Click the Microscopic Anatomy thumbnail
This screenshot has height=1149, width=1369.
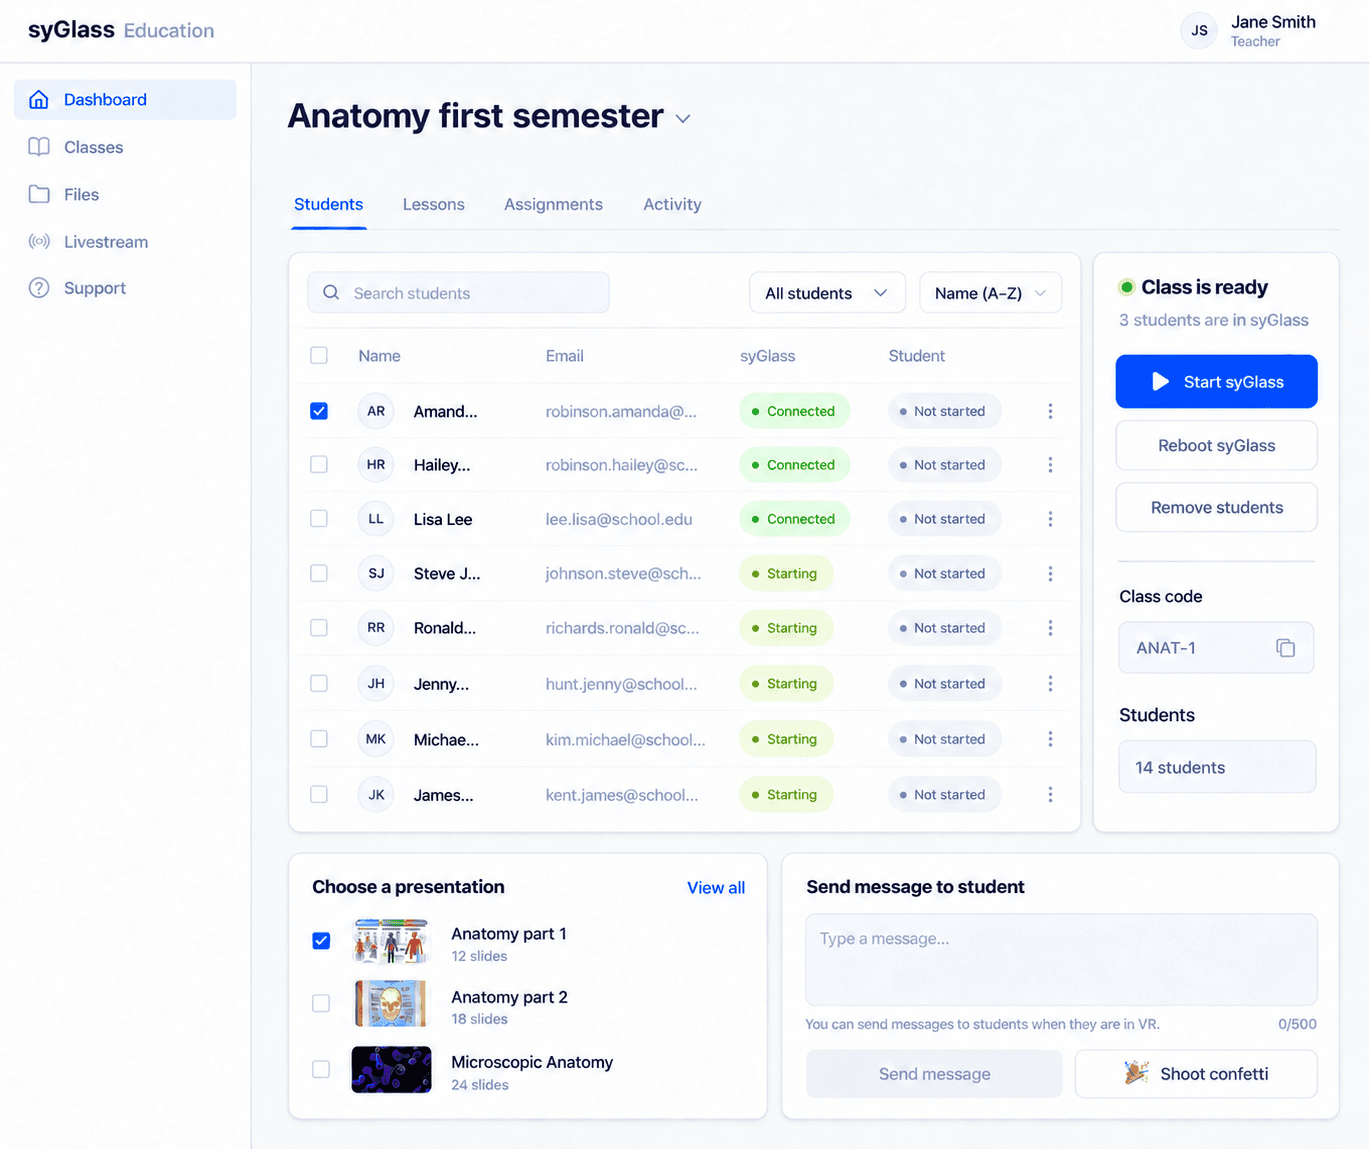(391, 1069)
